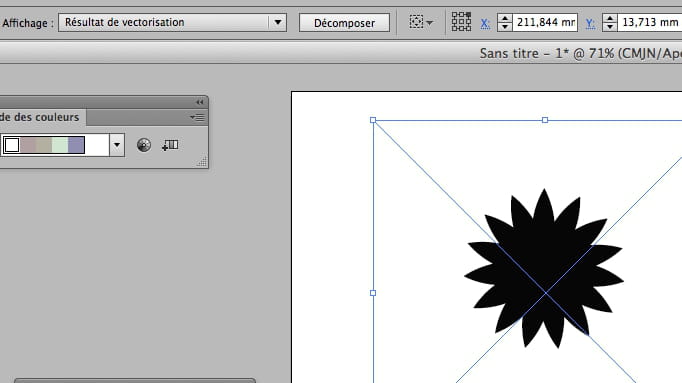Increase the X value with up stepper

point(505,18)
